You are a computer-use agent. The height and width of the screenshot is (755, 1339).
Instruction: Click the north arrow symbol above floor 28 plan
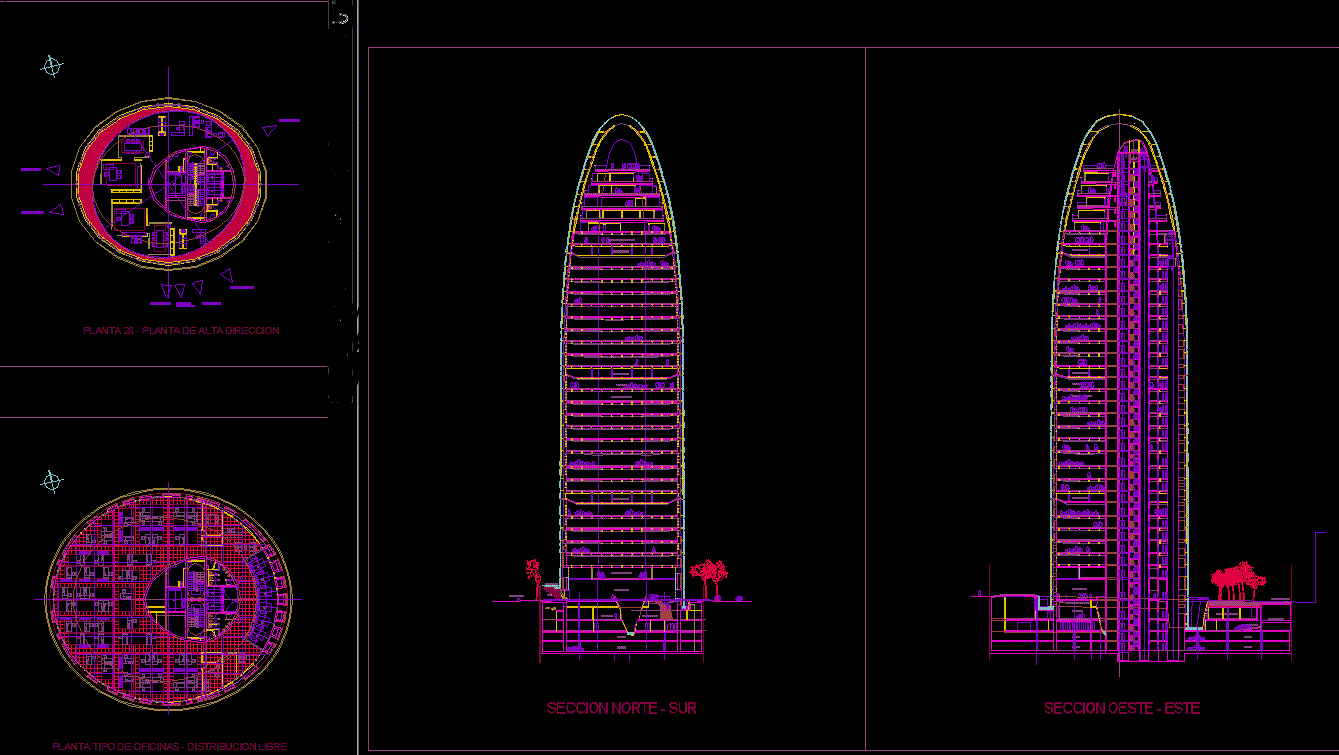pyautogui.click(x=52, y=67)
